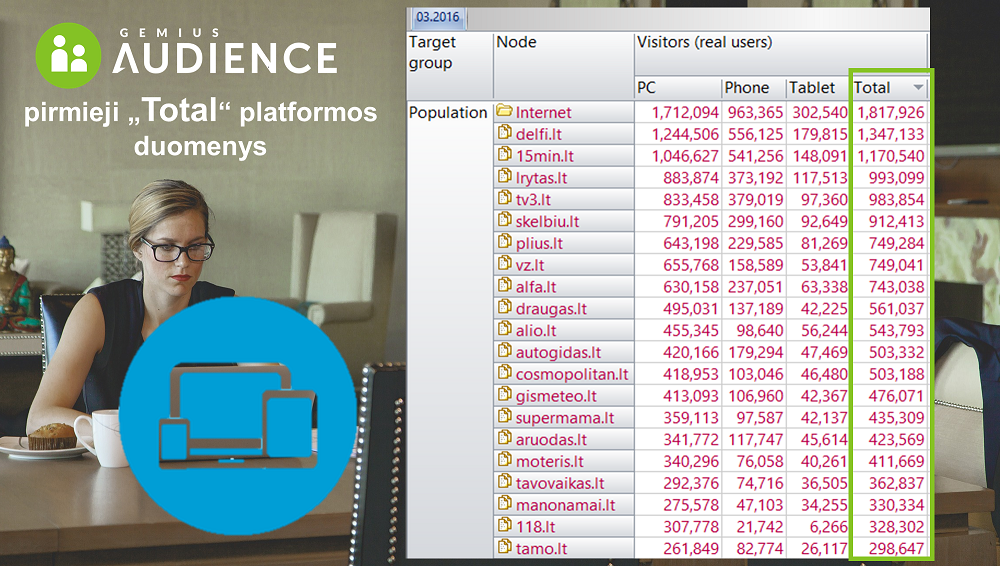Click the delfi.lt page icon
Screen dimensions: 1000x566
point(504,133)
